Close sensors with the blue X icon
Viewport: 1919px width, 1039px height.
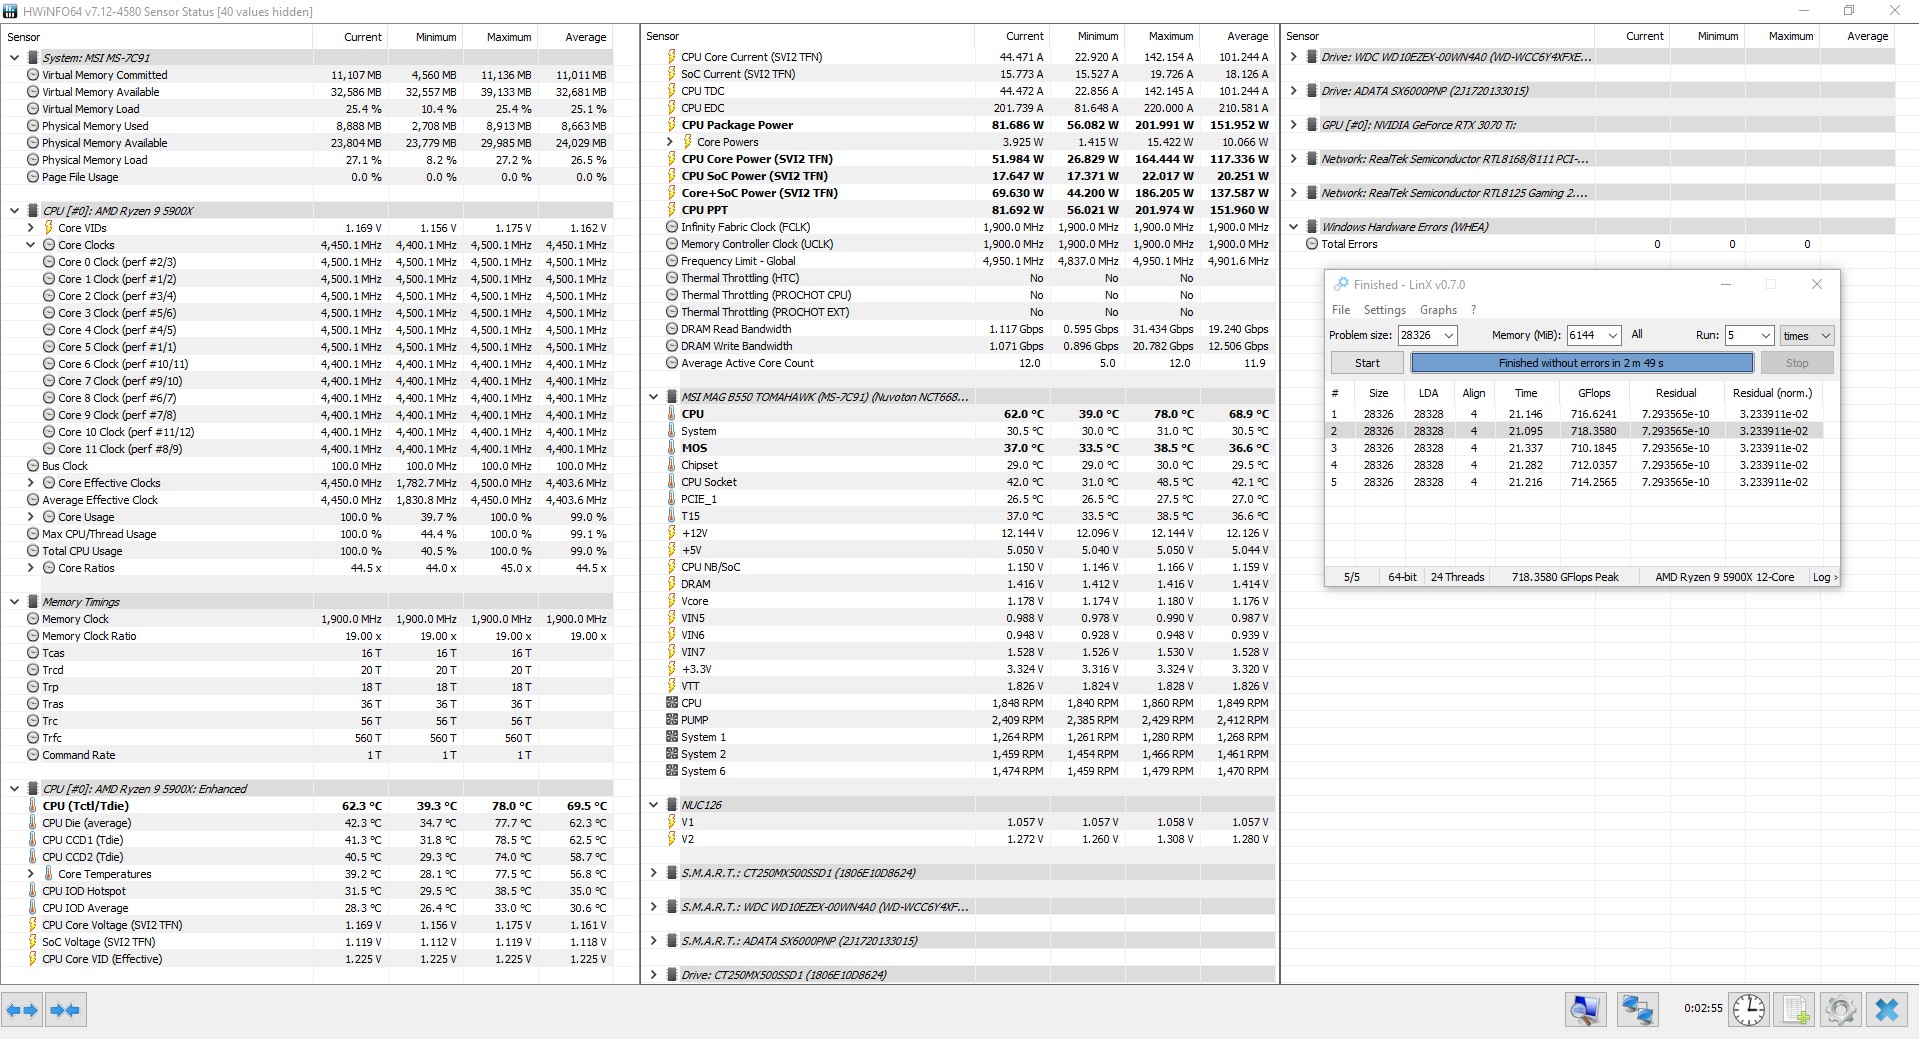[x=1887, y=1010]
